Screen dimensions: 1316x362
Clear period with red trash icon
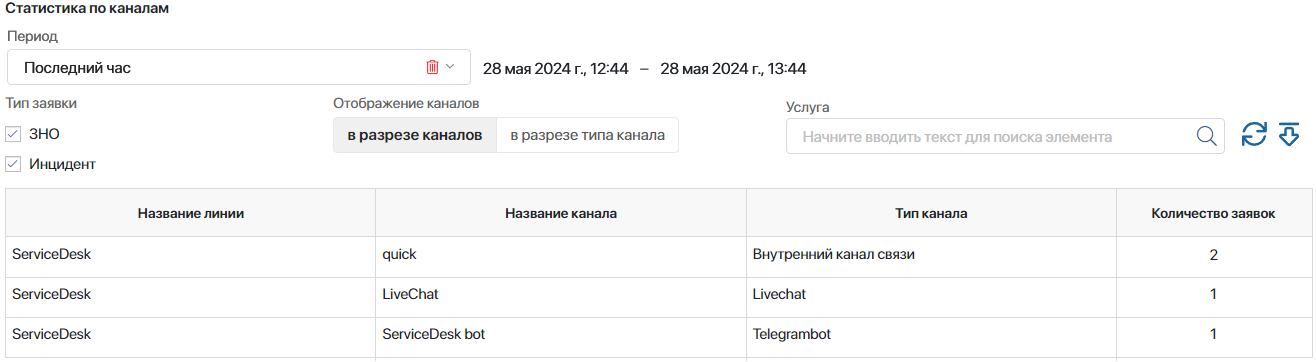click(x=432, y=67)
